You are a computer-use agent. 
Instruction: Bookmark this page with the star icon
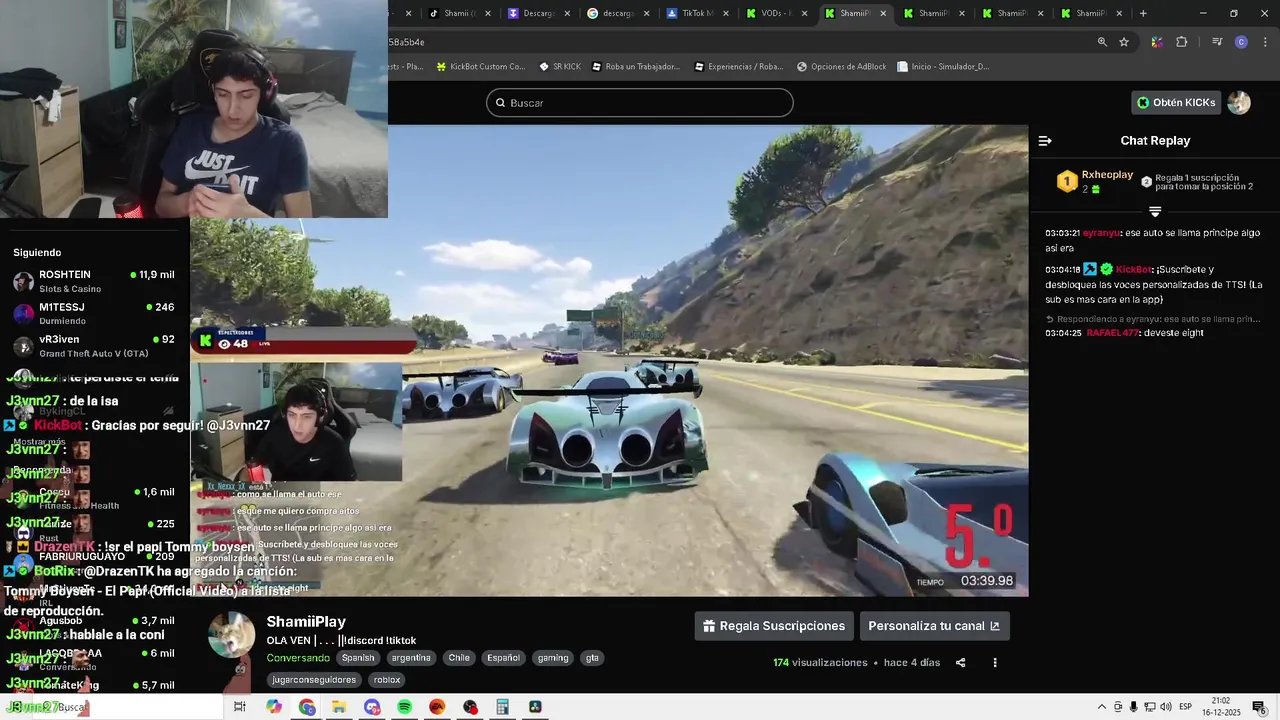pos(1124,42)
